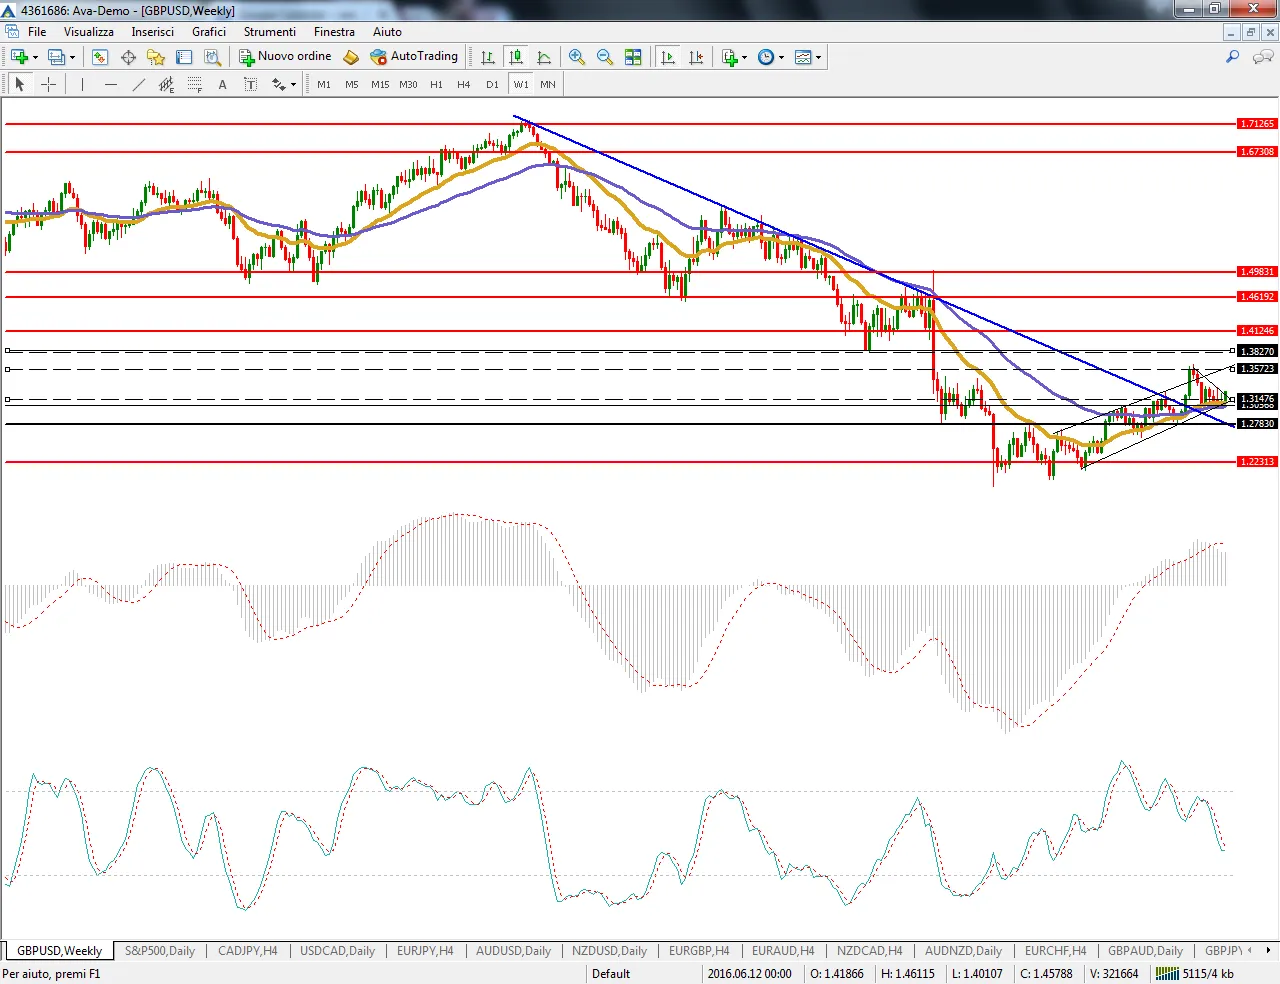The width and height of the screenshot is (1280, 984).
Task: Expand the Templates dropdown arrow
Action: tap(819, 57)
